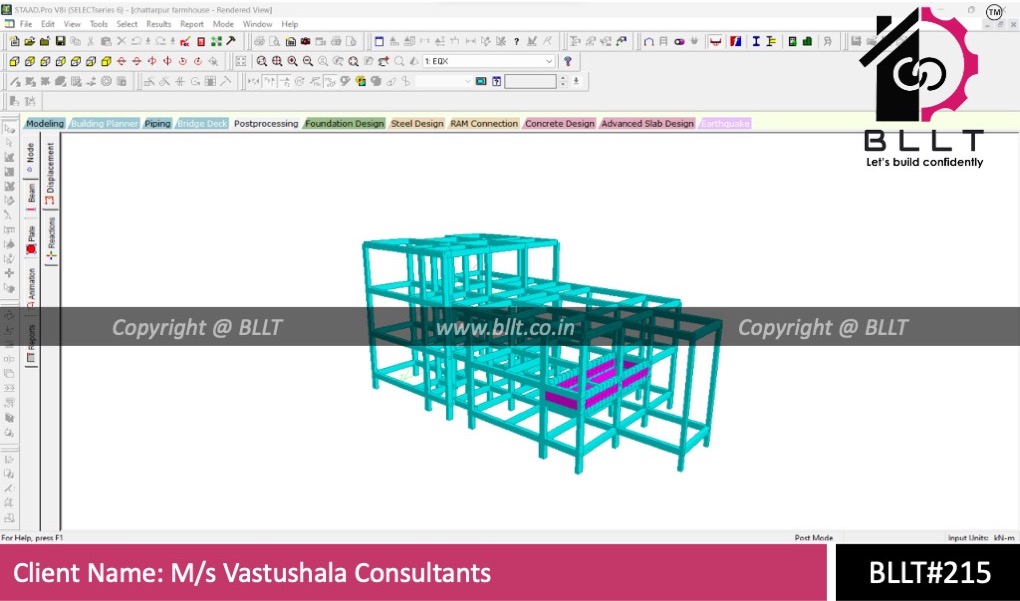Viewport: 1020px width, 601px height.
Task: Select the Plate vertical page tab
Action: coord(31,240)
